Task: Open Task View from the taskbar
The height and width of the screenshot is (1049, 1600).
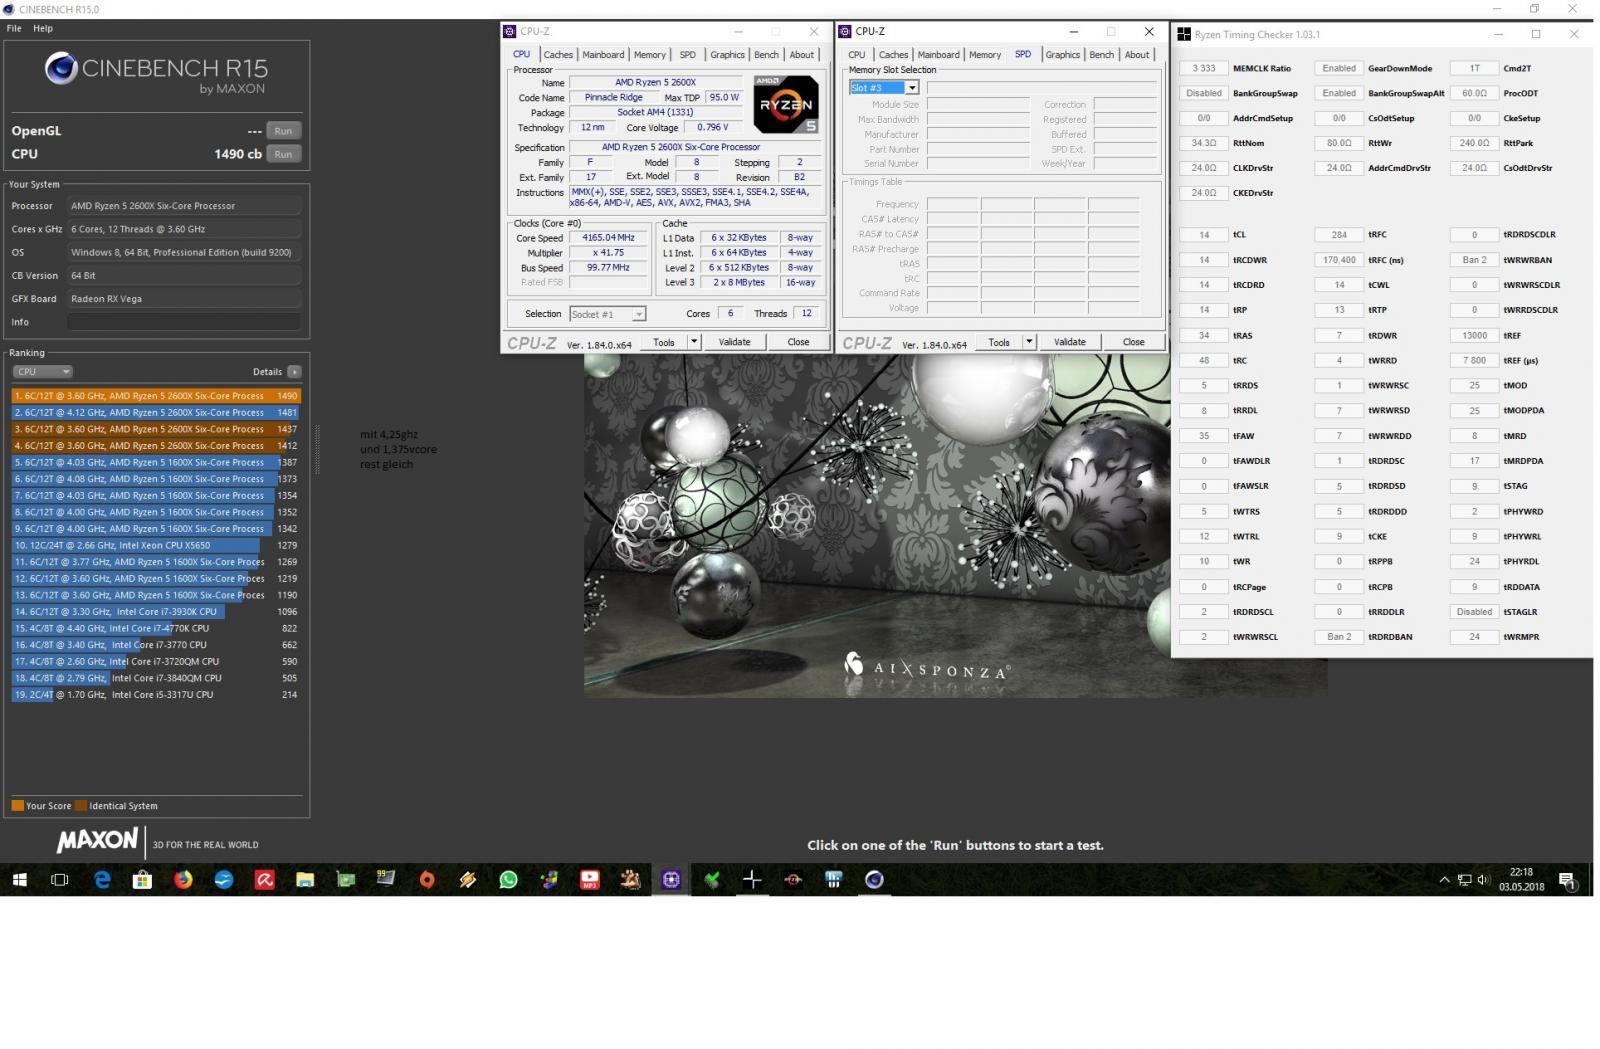Action: point(60,880)
